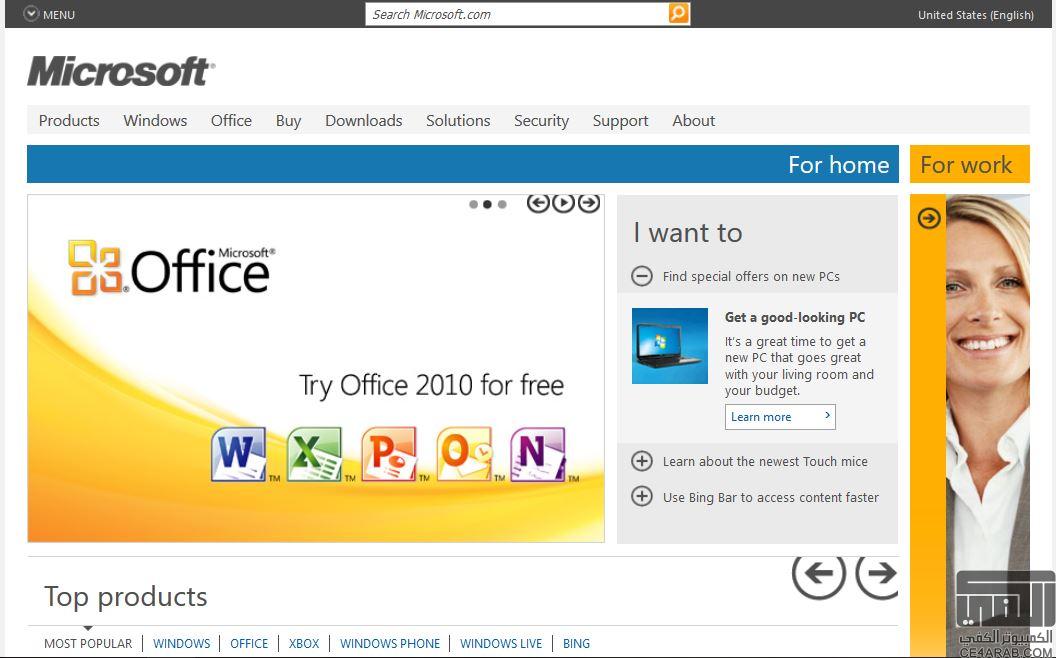The width and height of the screenshot is (1056, 658).
Task: Play the banner slideshow
Action: (x=563, y=202)
